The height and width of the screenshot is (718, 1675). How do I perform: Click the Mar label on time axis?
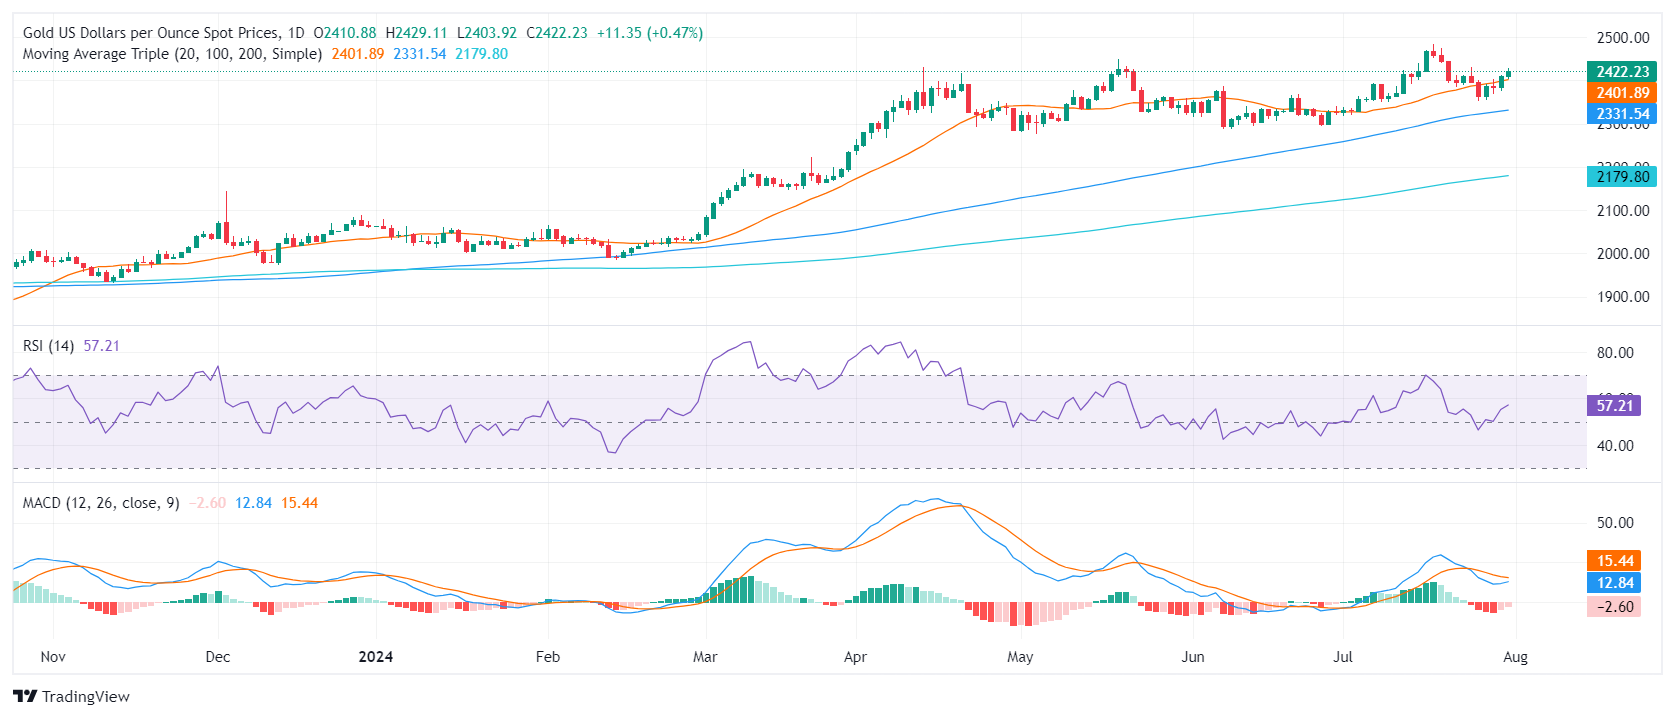tap(705, 657)
